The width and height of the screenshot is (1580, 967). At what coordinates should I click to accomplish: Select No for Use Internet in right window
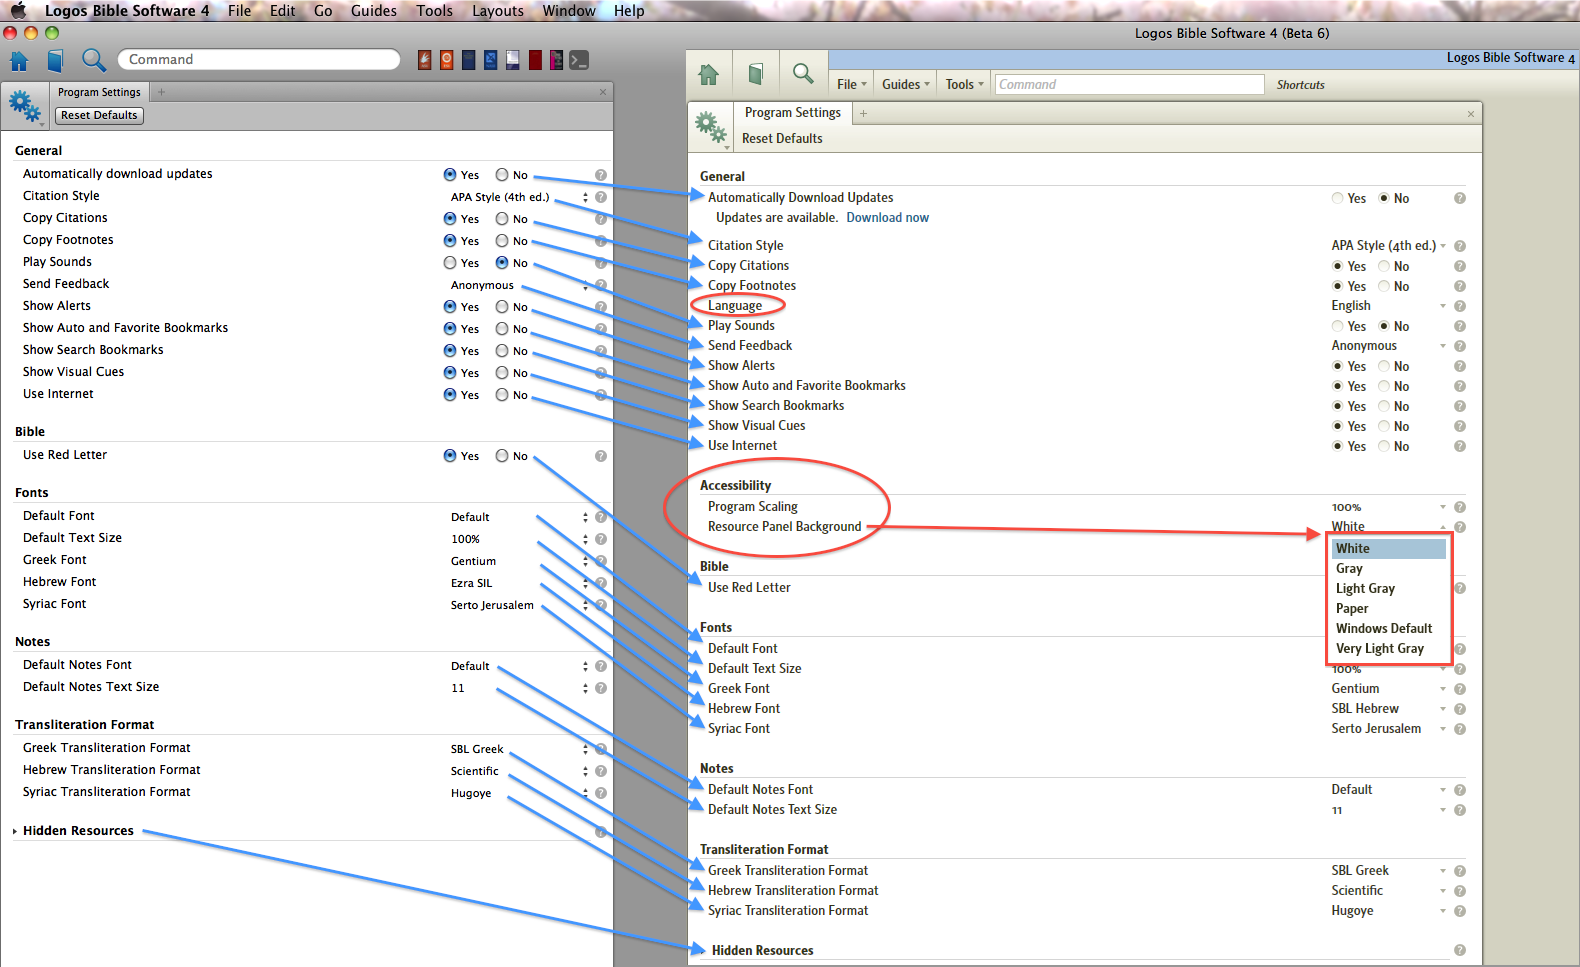tap(1384, 446)
